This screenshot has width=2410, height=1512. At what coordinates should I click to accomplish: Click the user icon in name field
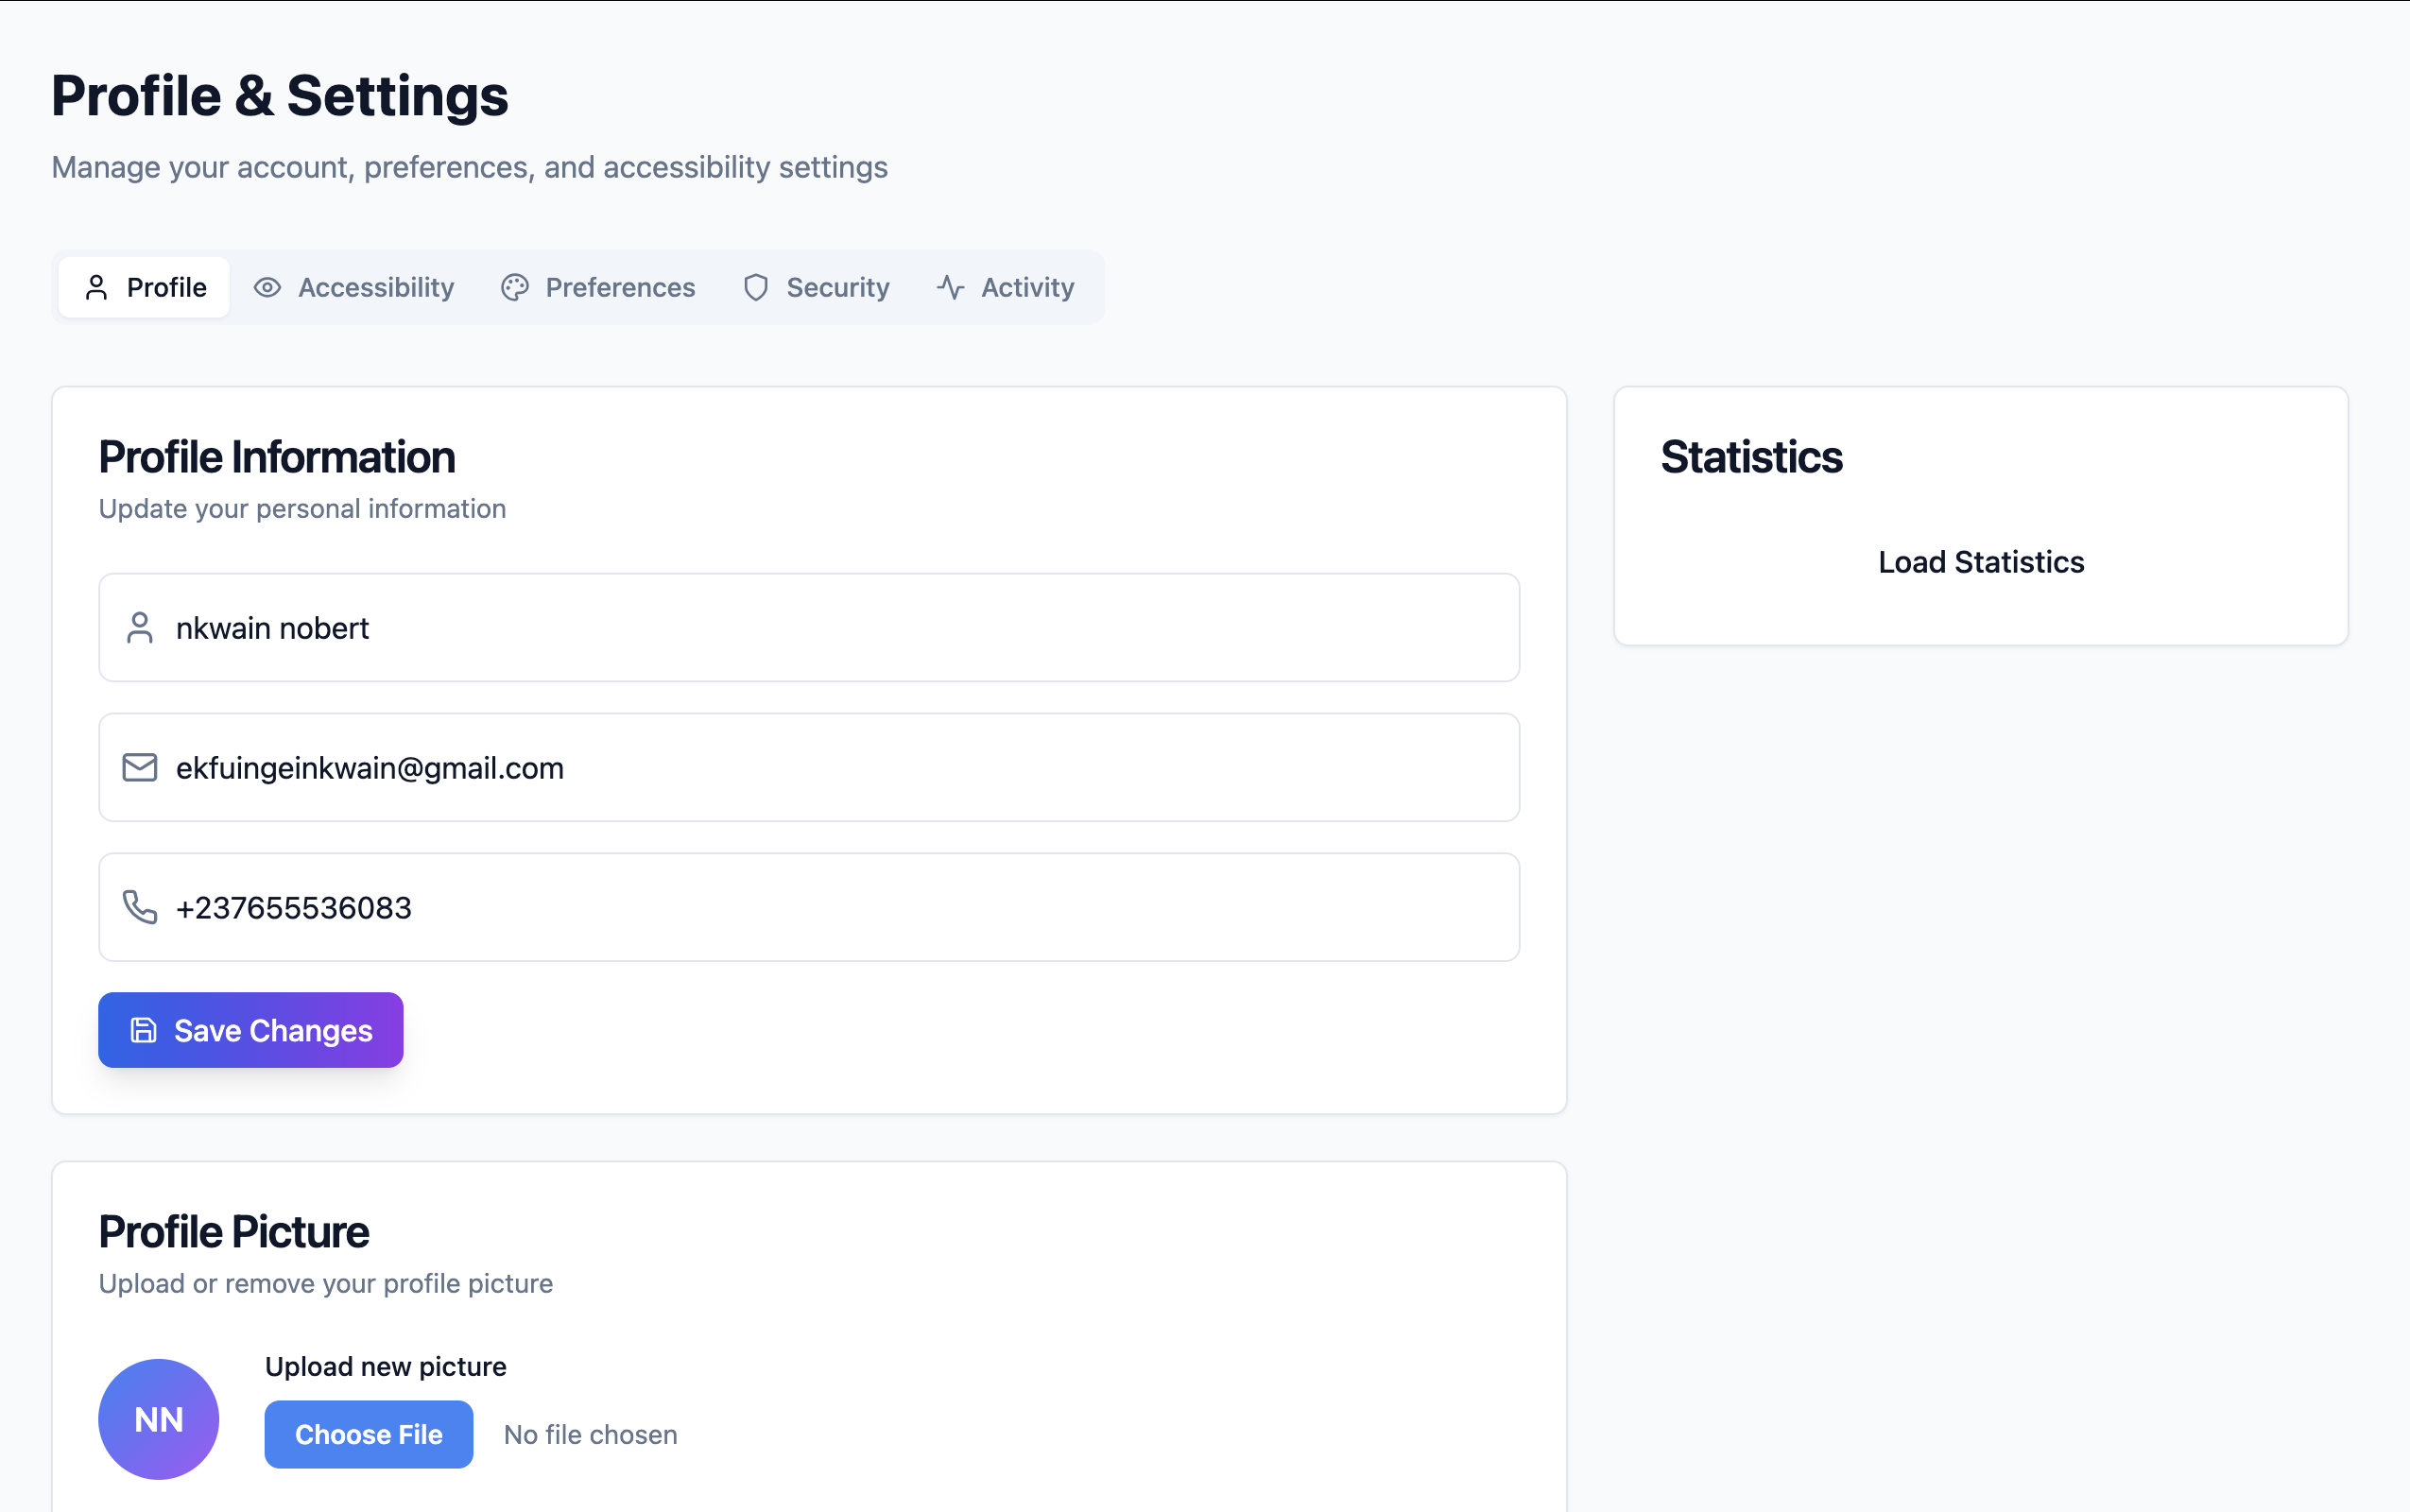140,628
